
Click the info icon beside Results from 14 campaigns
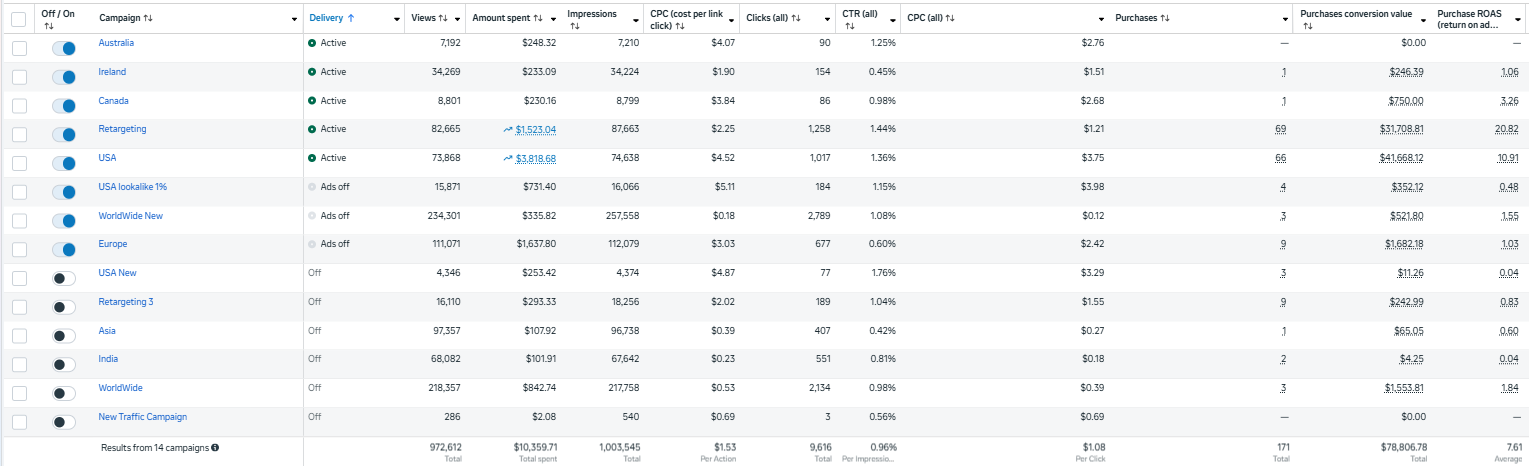click(216, 448)
